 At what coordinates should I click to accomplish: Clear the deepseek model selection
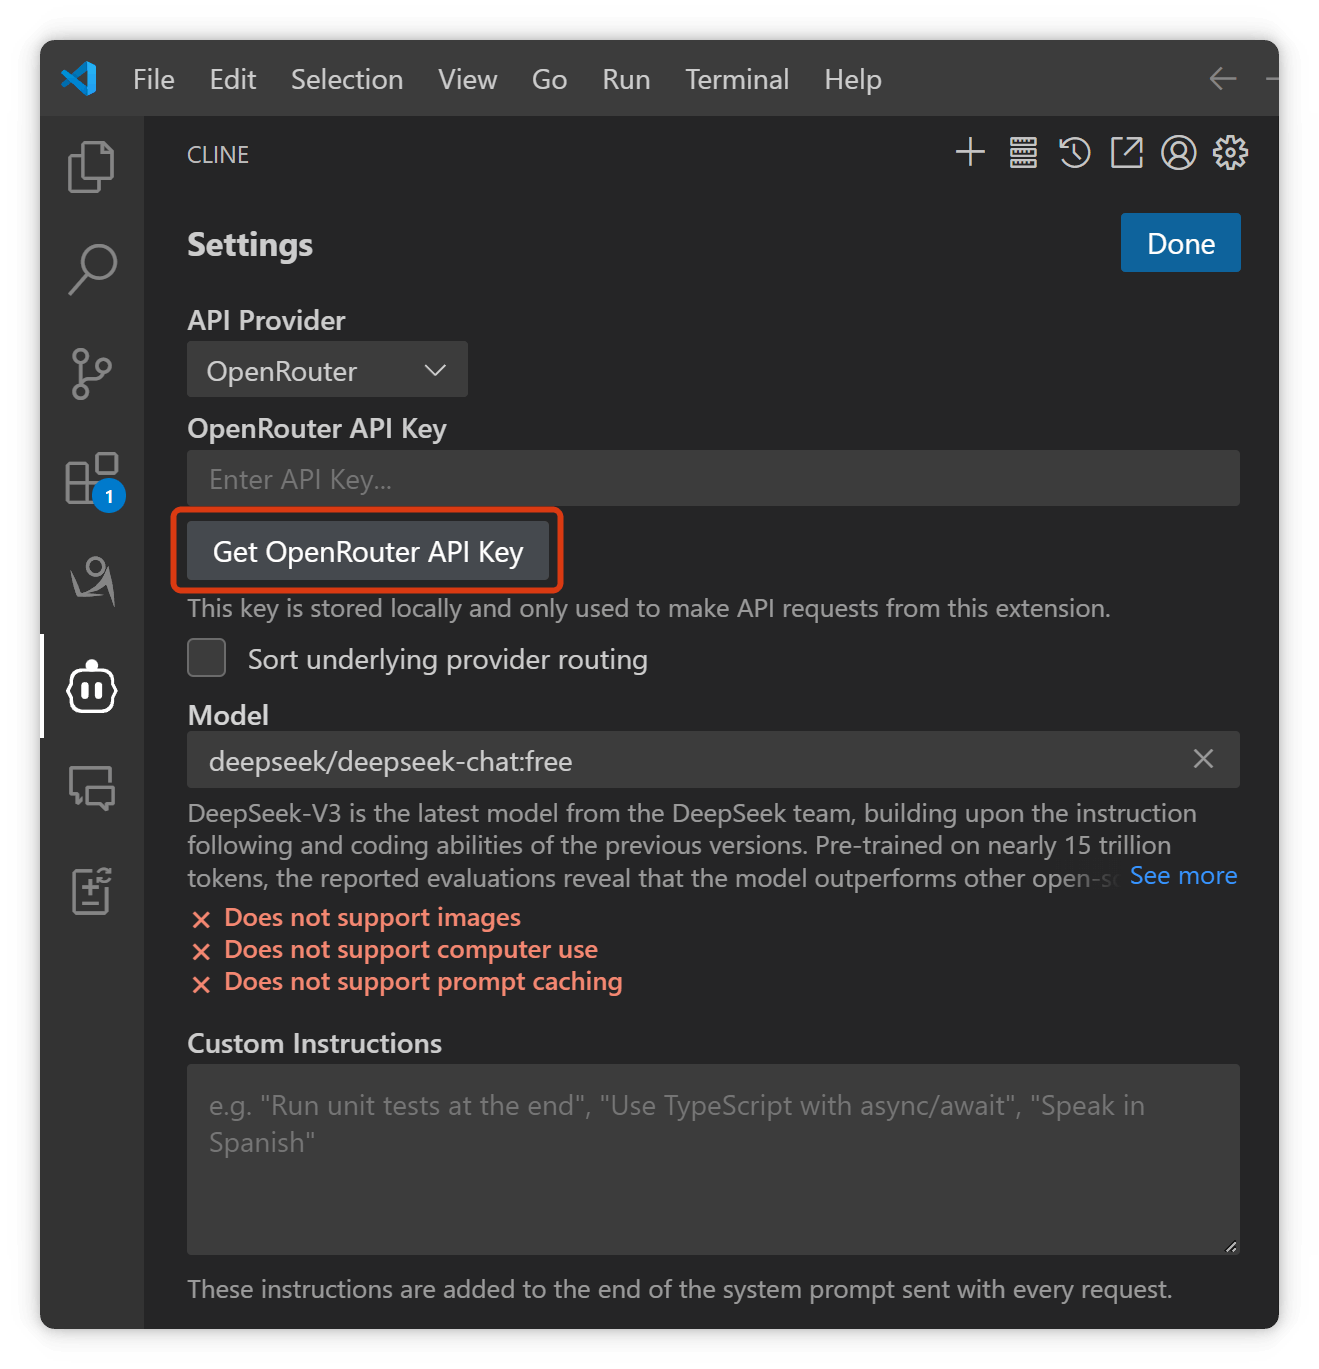coord(1203,759)
